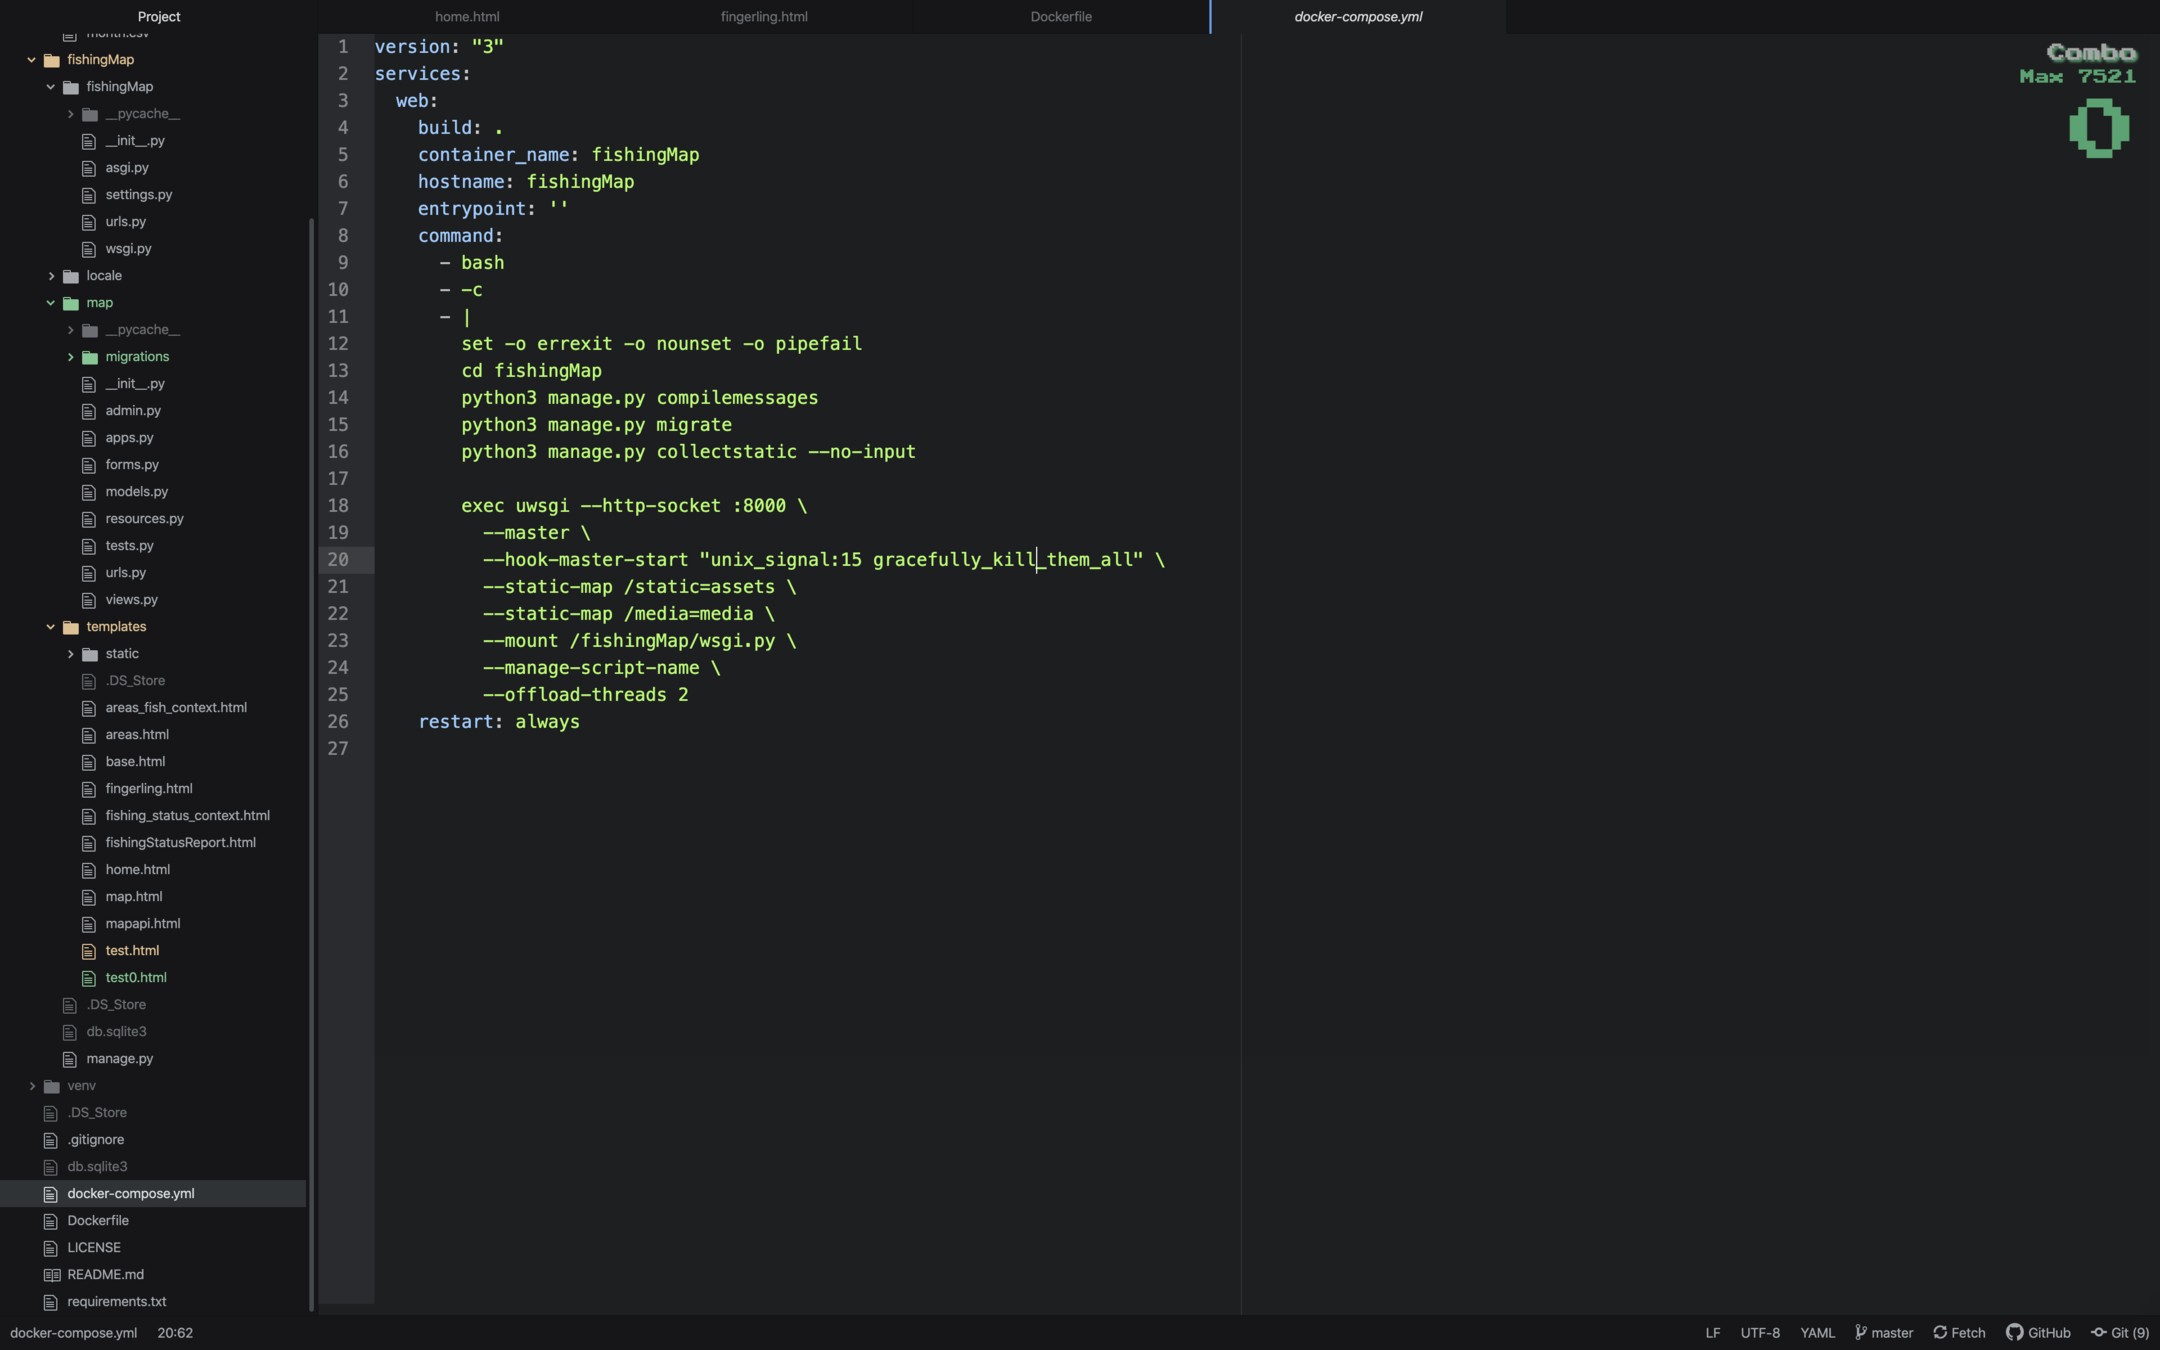Collapse the templates folder
Image resolution: width=2160 pixels, height=1350 pixels.
[x=51, y=627]
